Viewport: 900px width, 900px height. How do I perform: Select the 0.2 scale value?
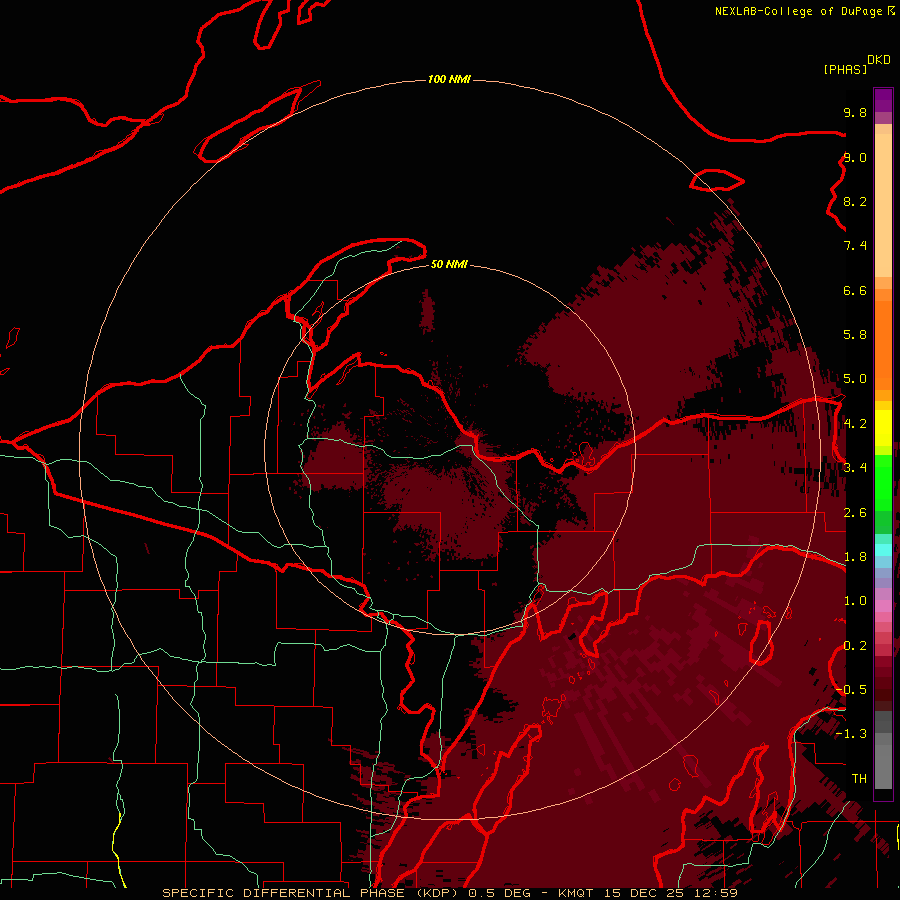point(855,646)
